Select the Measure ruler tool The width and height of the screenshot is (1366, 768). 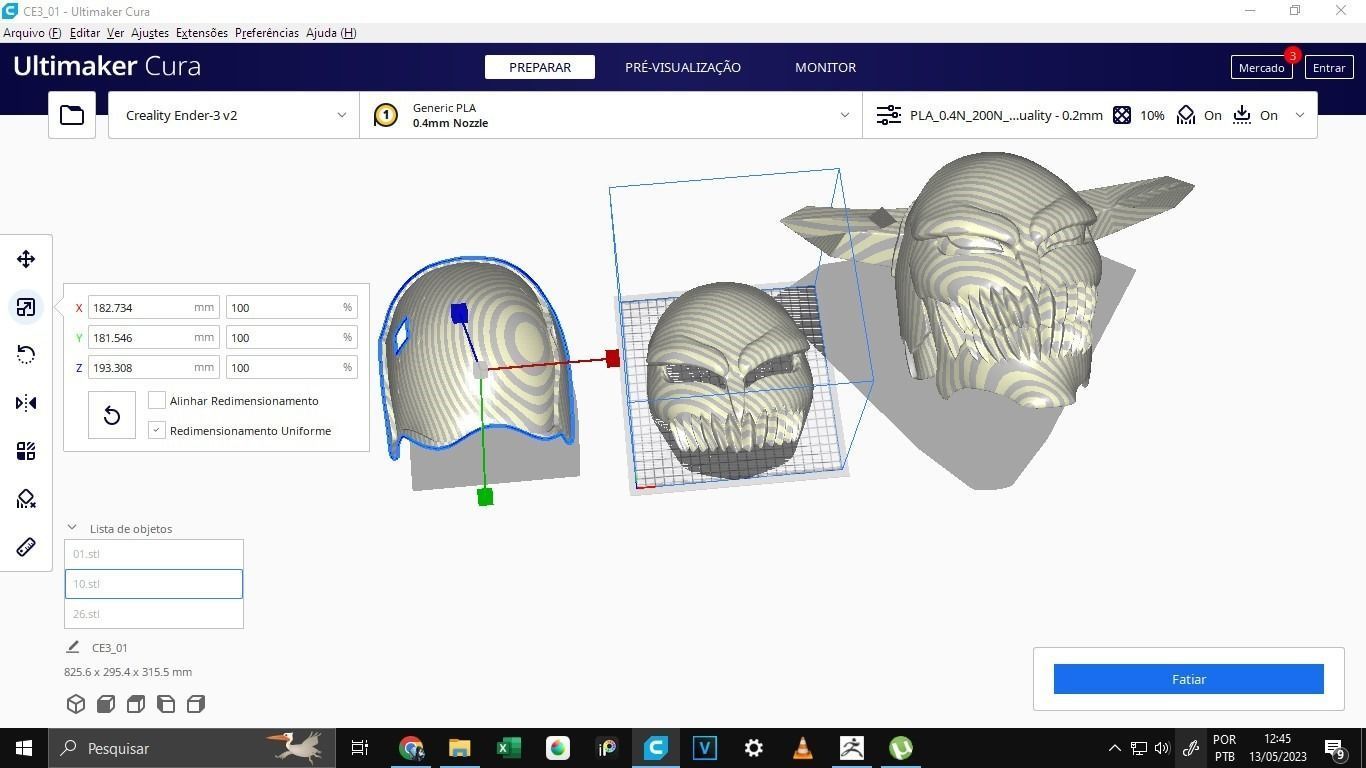tap(26, 547)
